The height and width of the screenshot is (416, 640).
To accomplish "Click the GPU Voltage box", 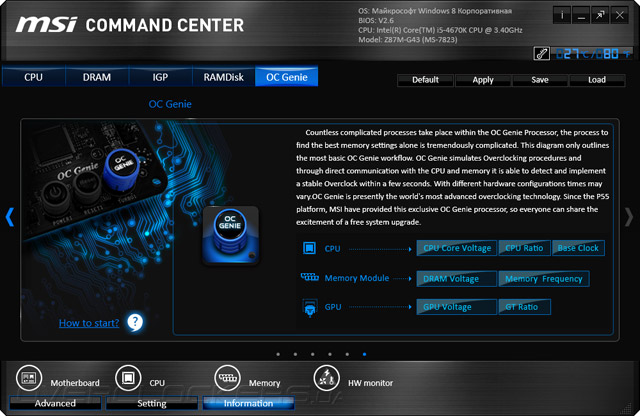I will click(457, 307).
